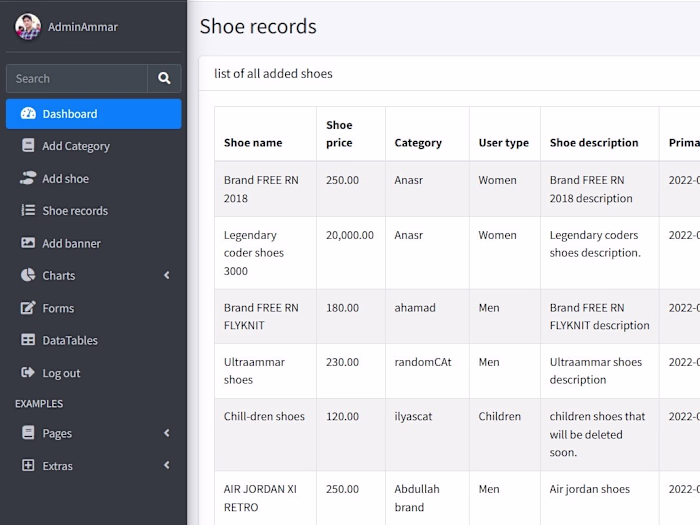Click the Log out exit icon

pyautogui.click(x=28, y=372)
